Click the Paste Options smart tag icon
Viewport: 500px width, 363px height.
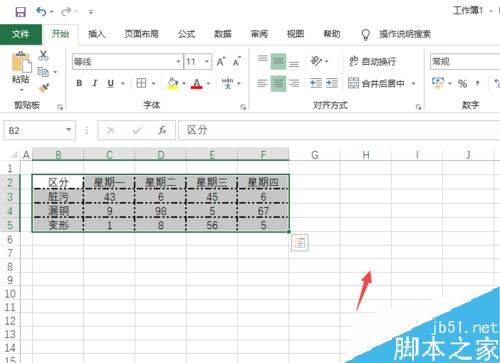click(300, 243)
